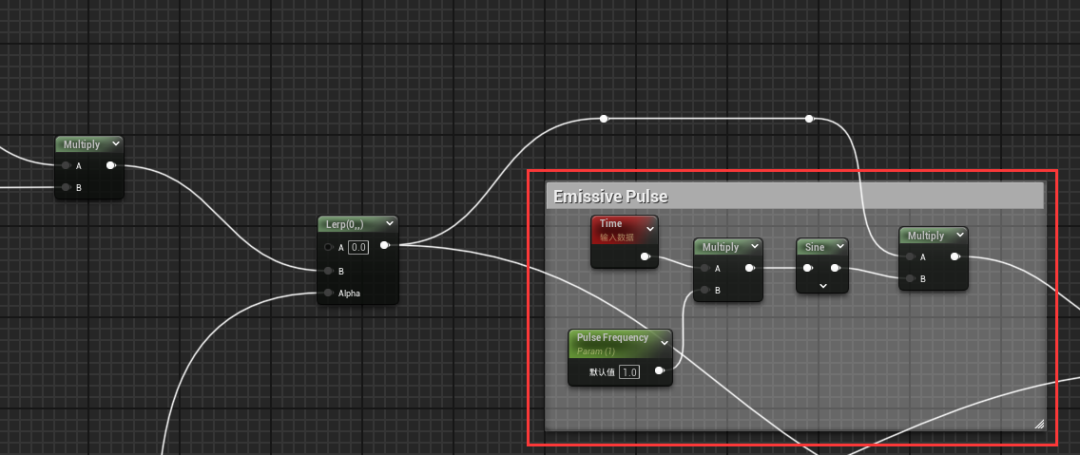Select the right reroute node on the top wire
1080x455 pixels.
click(x=809, y=119)
